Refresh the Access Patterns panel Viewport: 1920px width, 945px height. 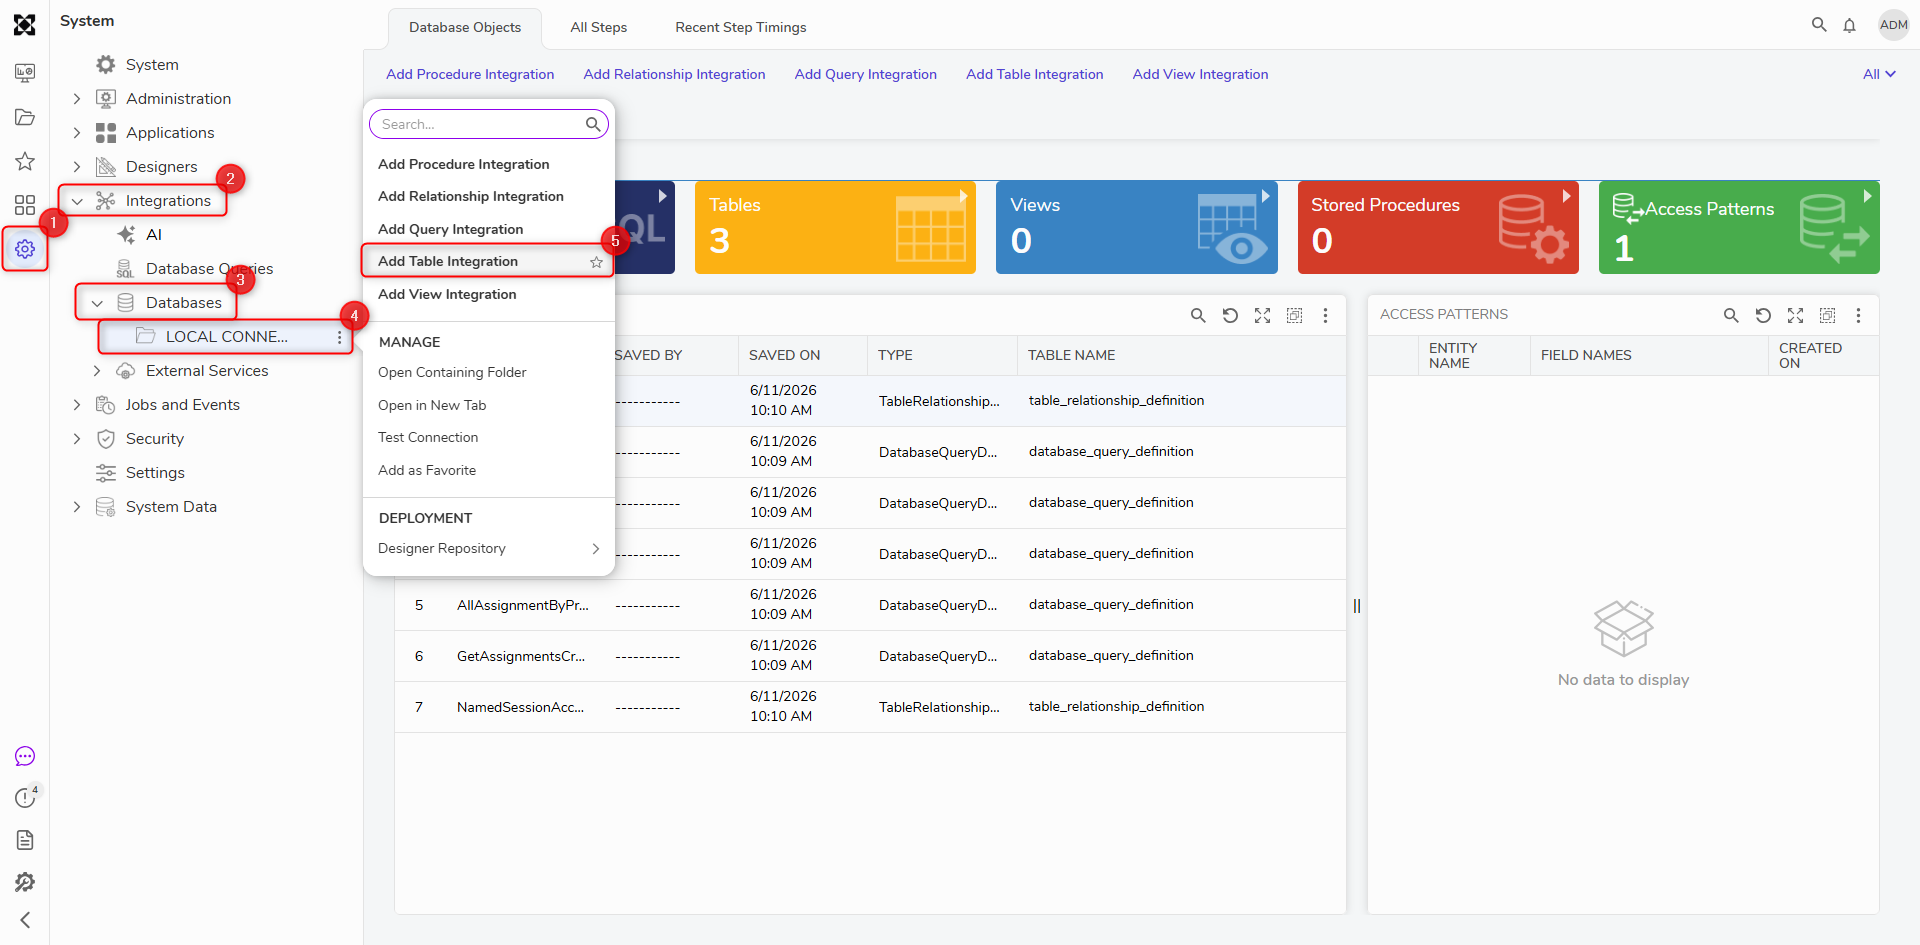click(x=1763, y=315)
